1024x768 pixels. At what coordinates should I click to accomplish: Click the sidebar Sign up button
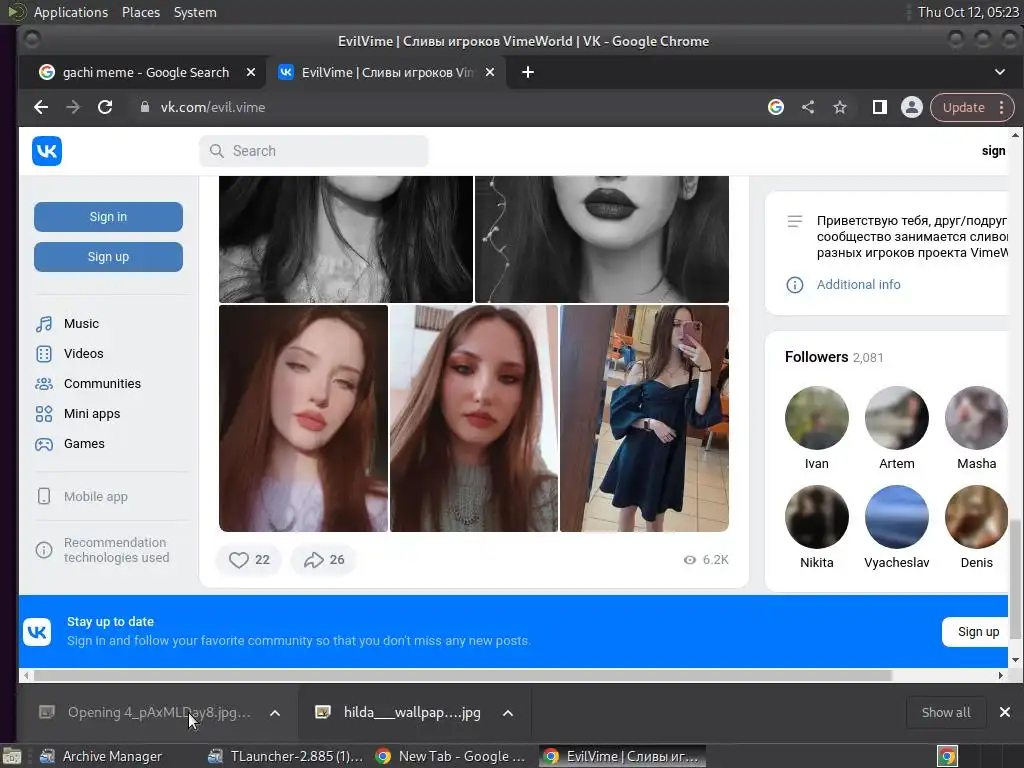point(108,257)
